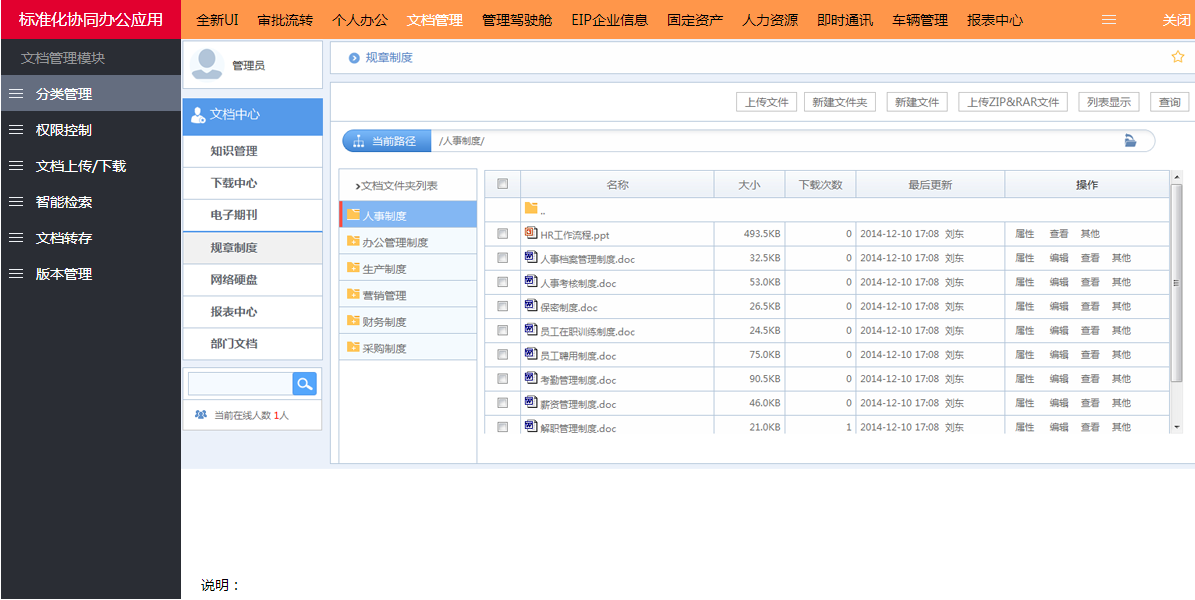The height and width of the screenshot is (600, 1195).
Task: Click the hamburger icon beside 智能检索
Action: pos(15,202)
